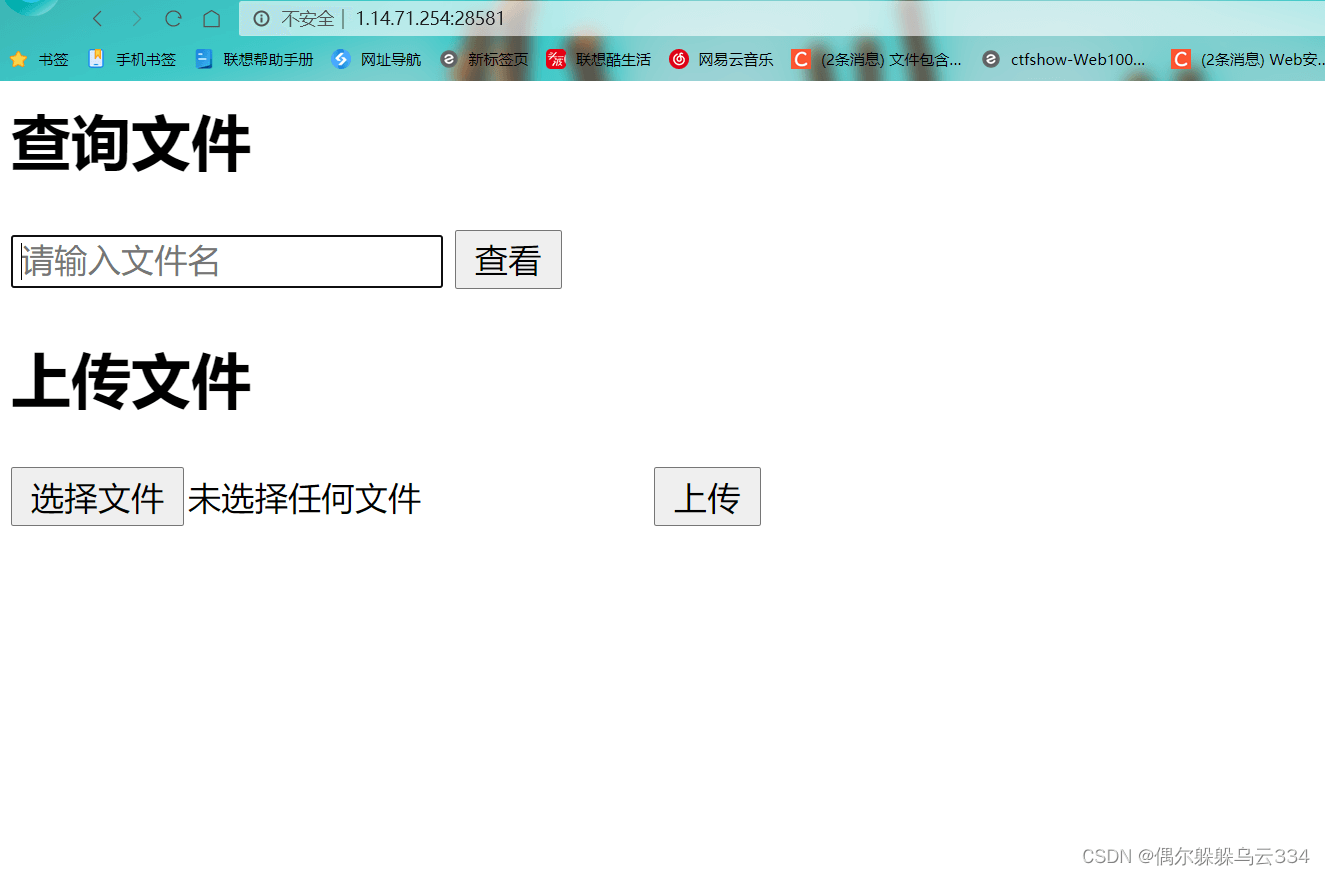The height and width of the screenshot is (875, 1325).
Task: Open the 书签 star bookmarks menu
Action: pos(39,60)
